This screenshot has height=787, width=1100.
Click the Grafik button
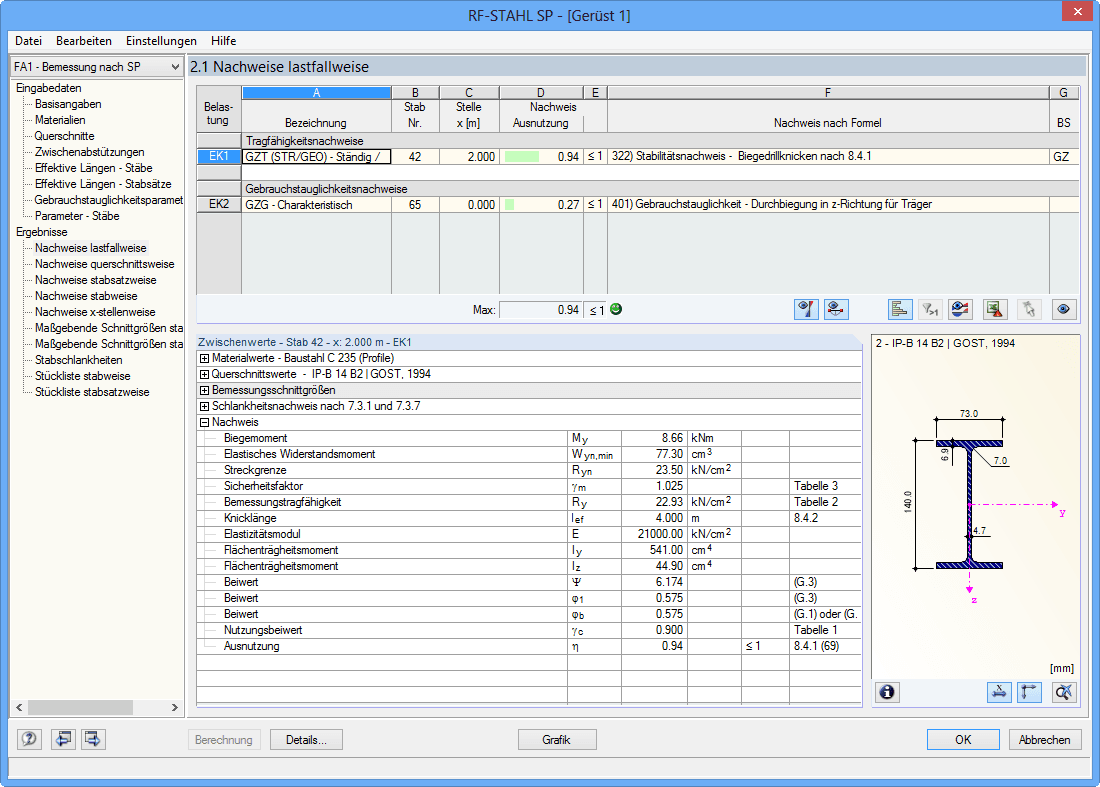(556, 740)
